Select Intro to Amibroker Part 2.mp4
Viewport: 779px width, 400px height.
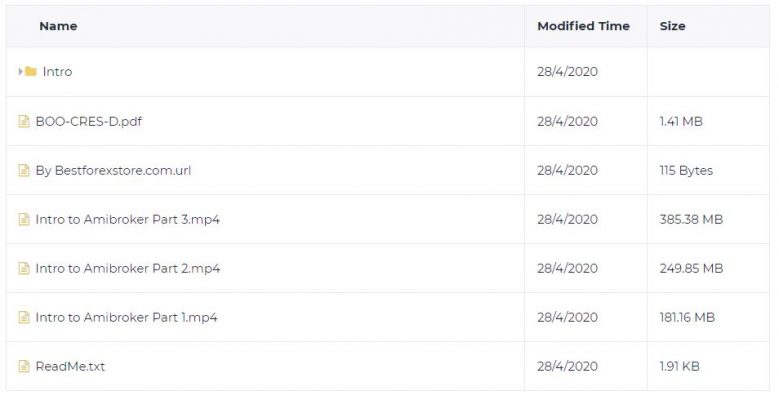(128, 268)
